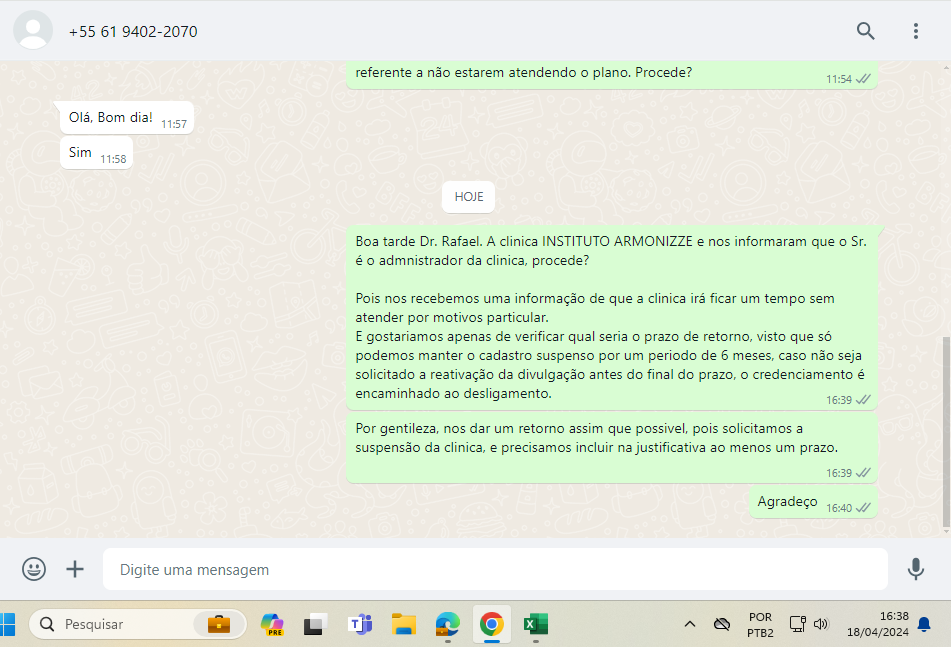Open the contact profile picture avatar
951x647 pixels.
(x=33, y=30)
